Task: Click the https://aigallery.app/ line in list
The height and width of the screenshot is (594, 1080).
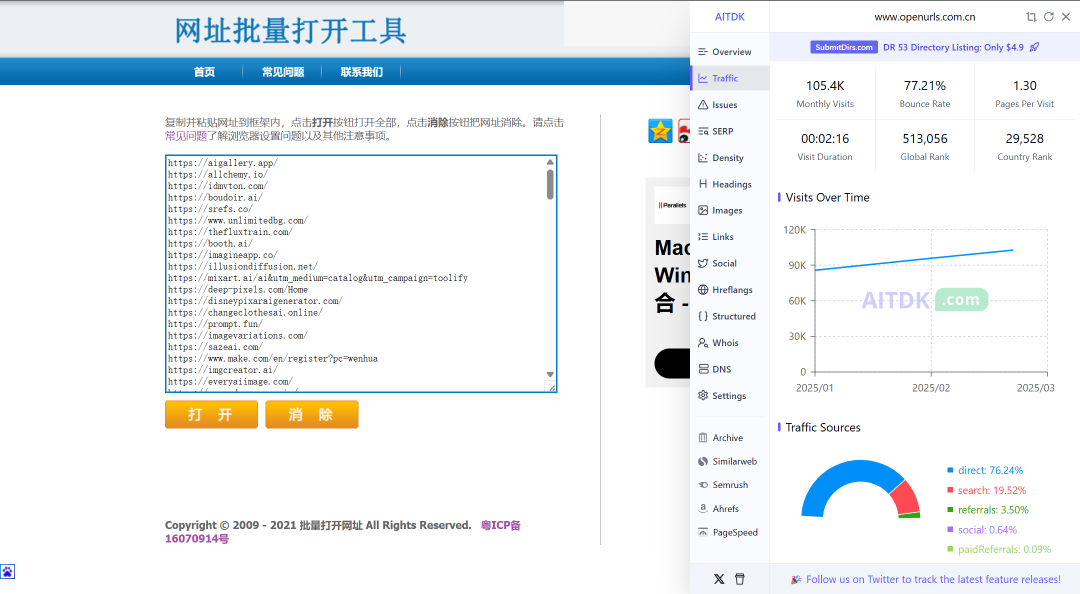Action: click(222, 163)
